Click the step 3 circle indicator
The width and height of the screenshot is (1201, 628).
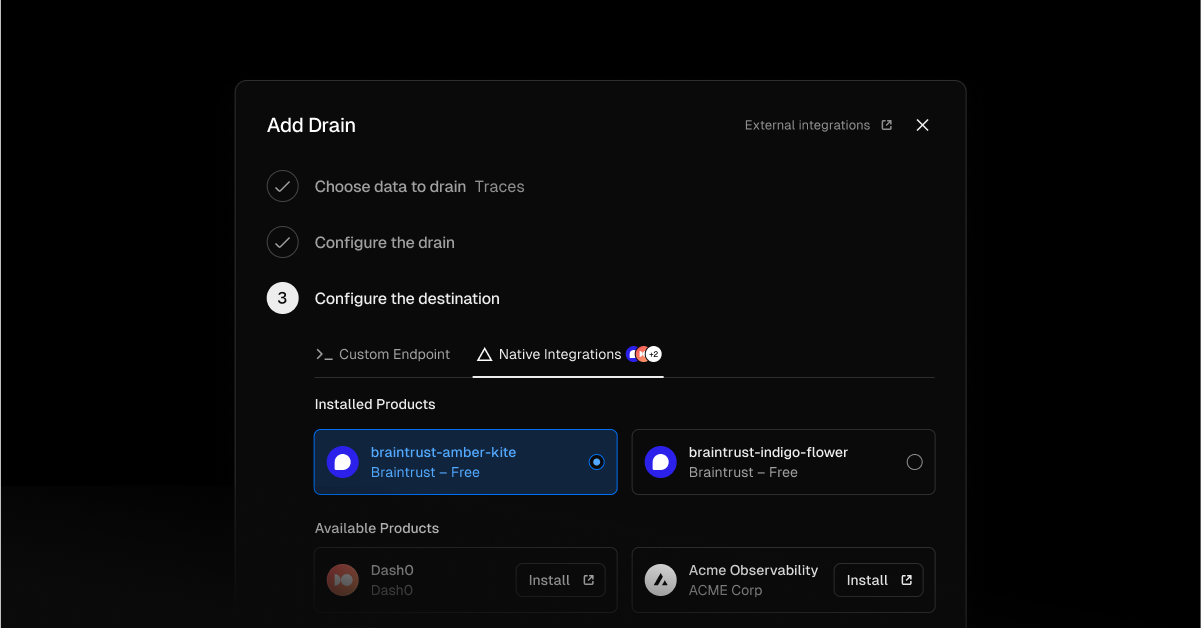click(x=282, y=298)
